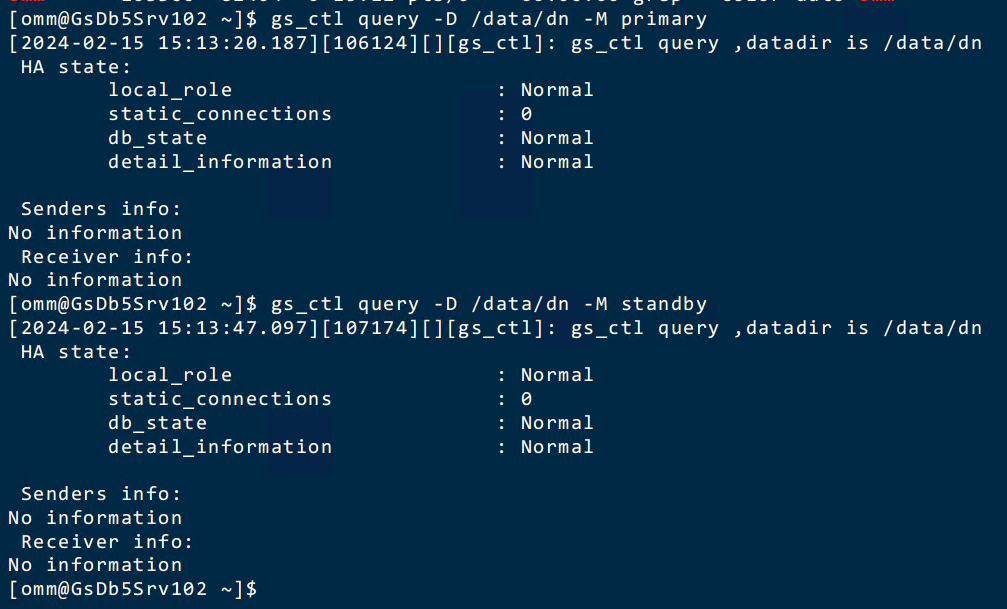This screenshot has width=1007, height=609.
Task: Click 'local_role' label in the primary query output
Action: tap(170, 90)
